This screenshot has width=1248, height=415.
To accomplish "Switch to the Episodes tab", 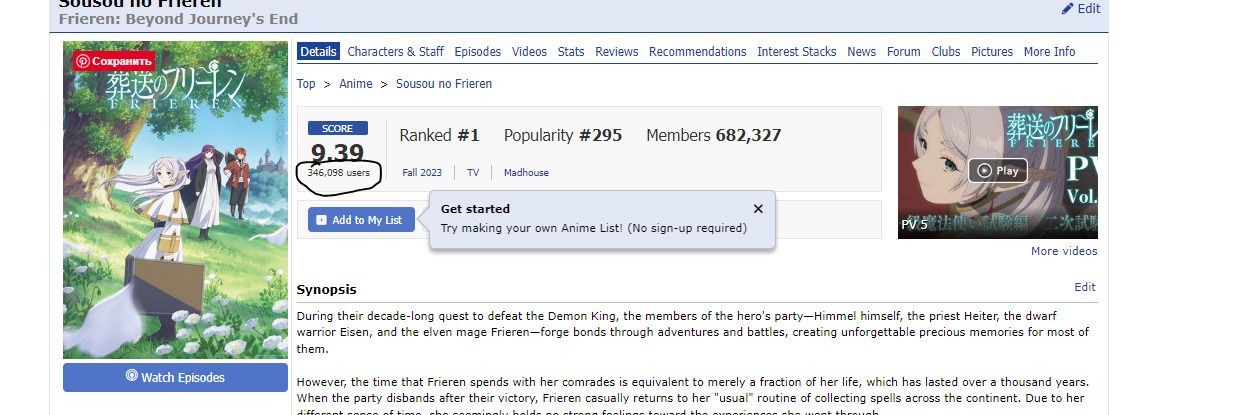I will 477,52.
